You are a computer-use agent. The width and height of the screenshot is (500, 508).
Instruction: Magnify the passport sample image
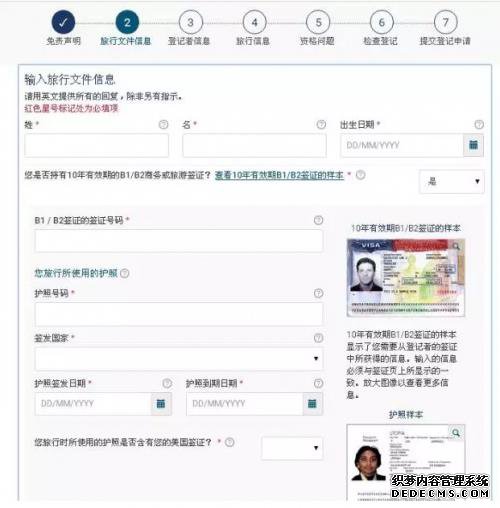click(456, 433)
